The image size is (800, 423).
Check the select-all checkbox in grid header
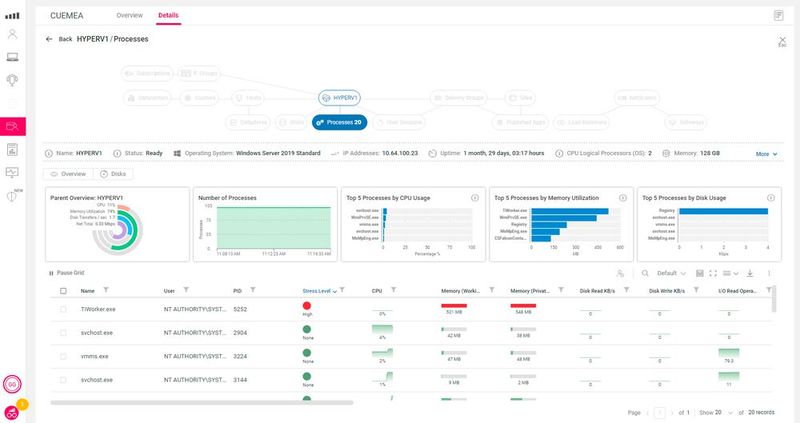click(x=64, y=291)
